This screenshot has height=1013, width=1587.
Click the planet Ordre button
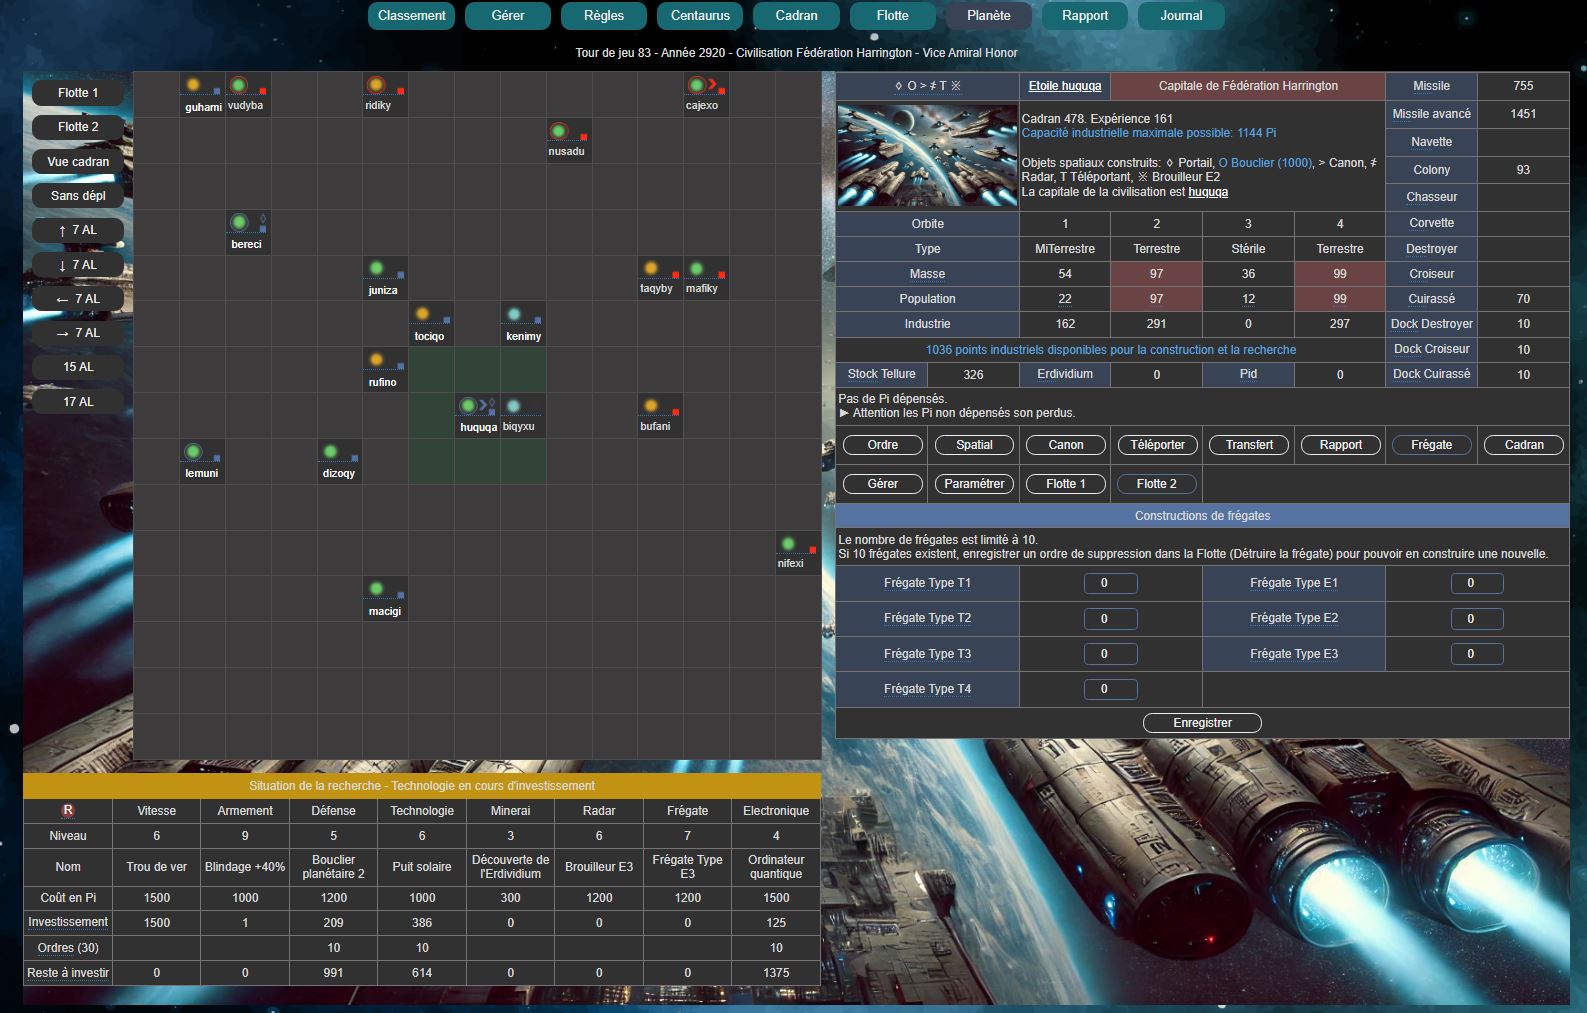click(x=882, y=445)
